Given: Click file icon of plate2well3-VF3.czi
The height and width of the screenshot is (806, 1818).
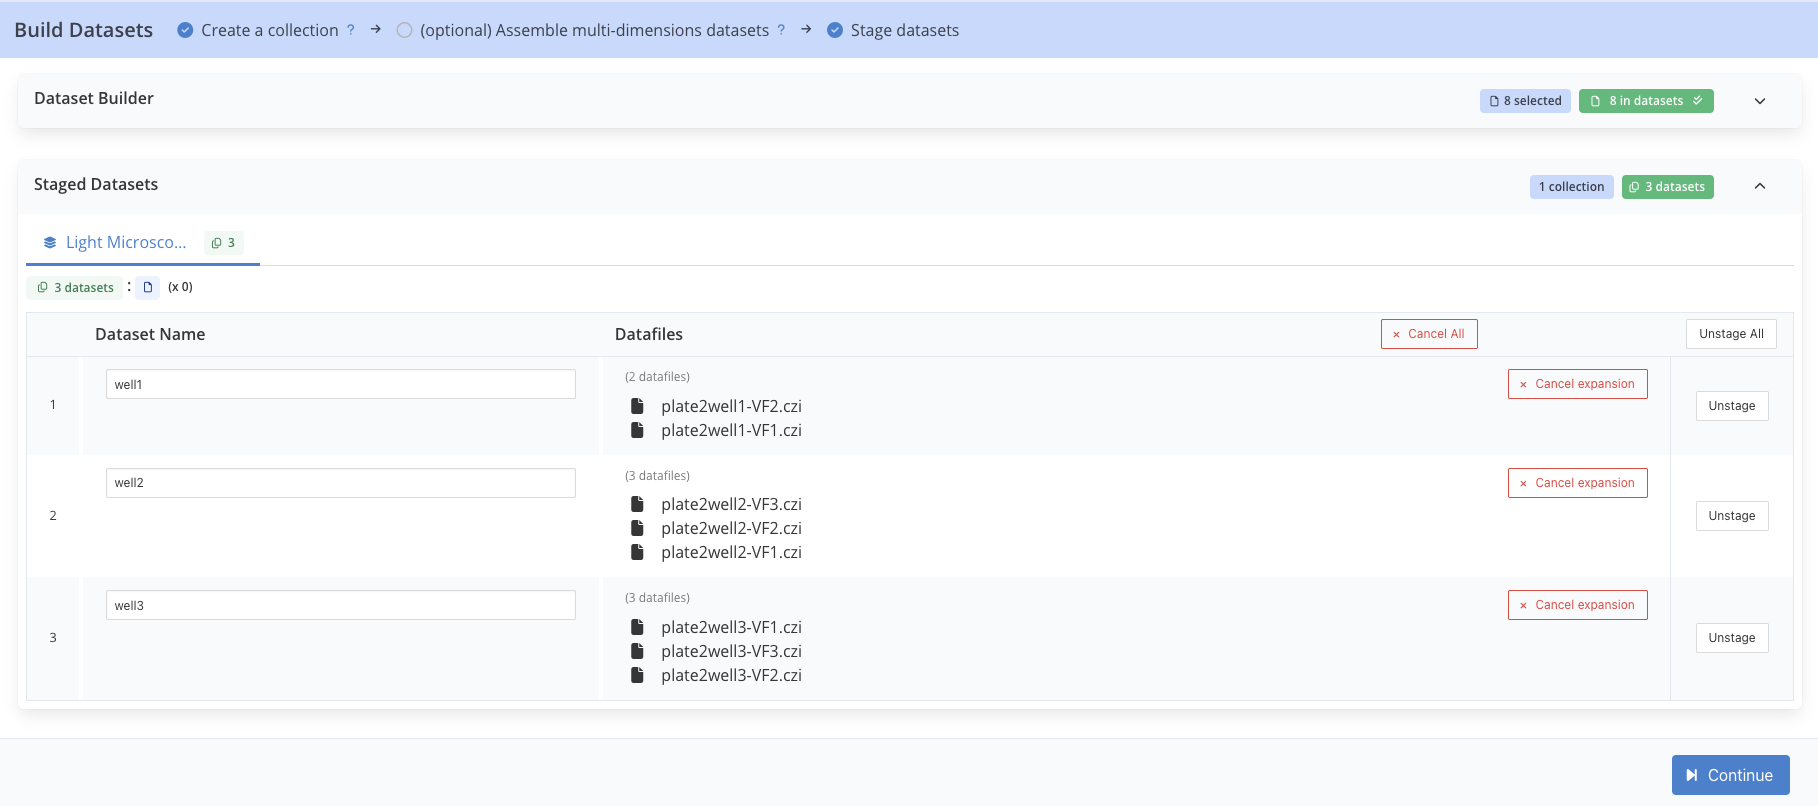Looking at the screenshot, I should (x=637, y=651).
